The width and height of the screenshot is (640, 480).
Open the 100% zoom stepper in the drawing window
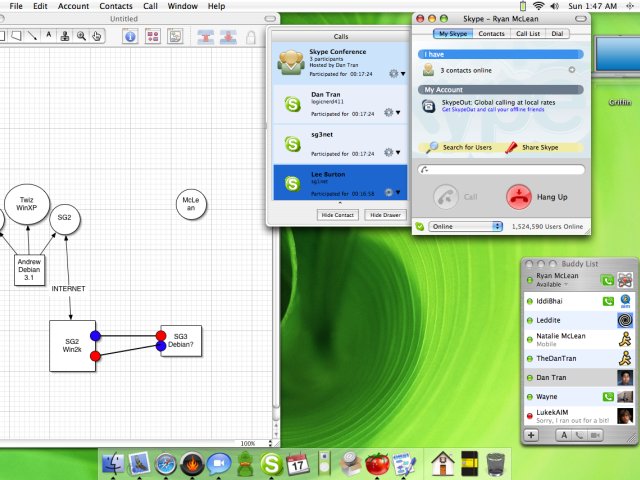[x=270, y=443]
